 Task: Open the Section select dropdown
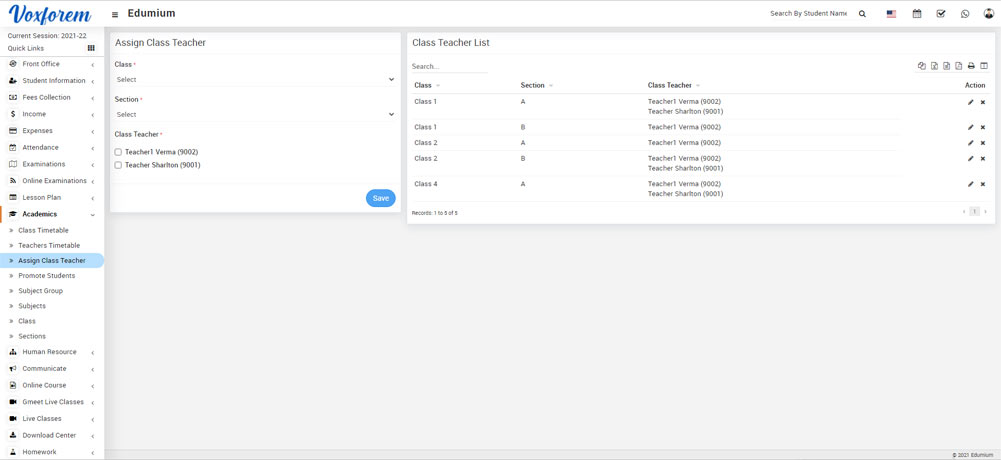tap(254, 115)
